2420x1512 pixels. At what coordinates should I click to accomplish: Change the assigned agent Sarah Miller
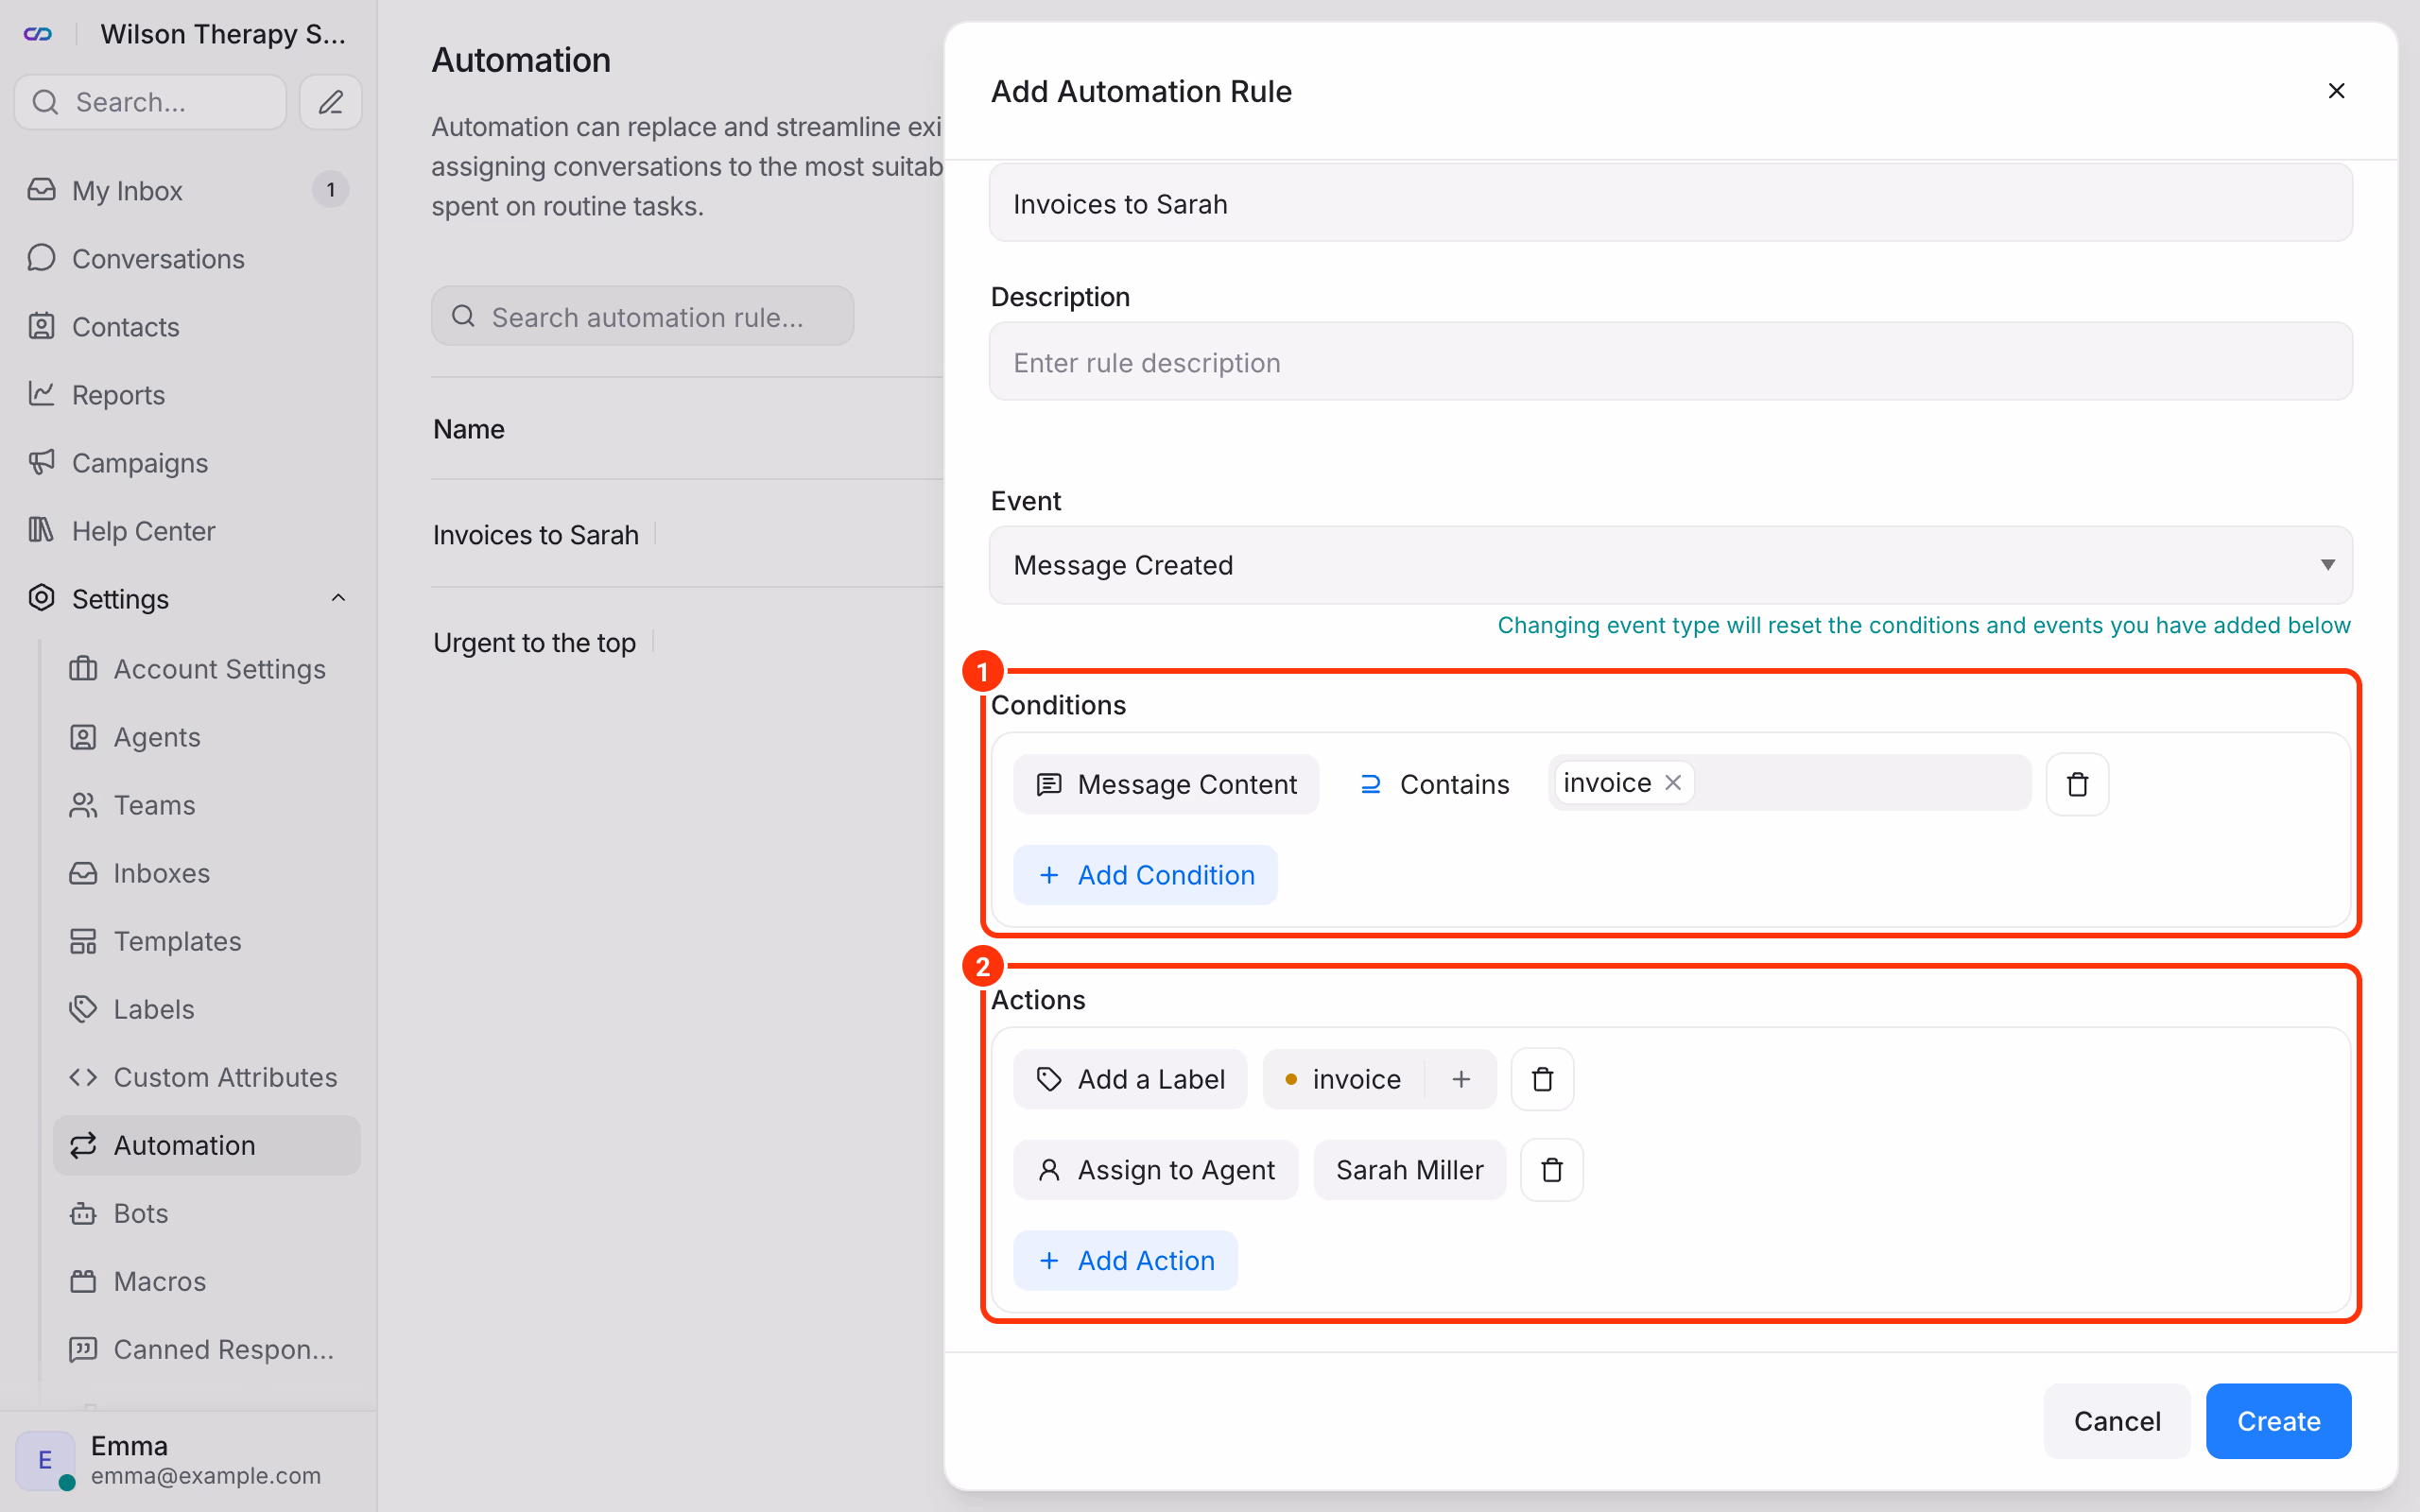(1410, 1170)
